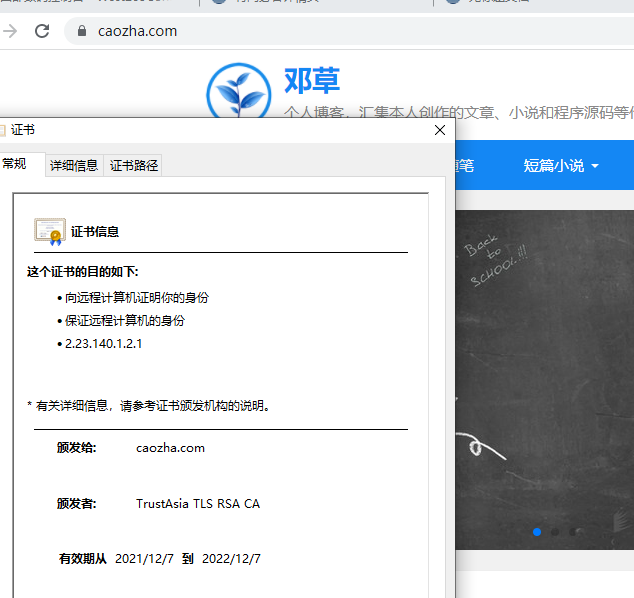Switch to the 详细信息 tab
The image size is (634, 598).
pyautogui.click(x=74, y=166)
